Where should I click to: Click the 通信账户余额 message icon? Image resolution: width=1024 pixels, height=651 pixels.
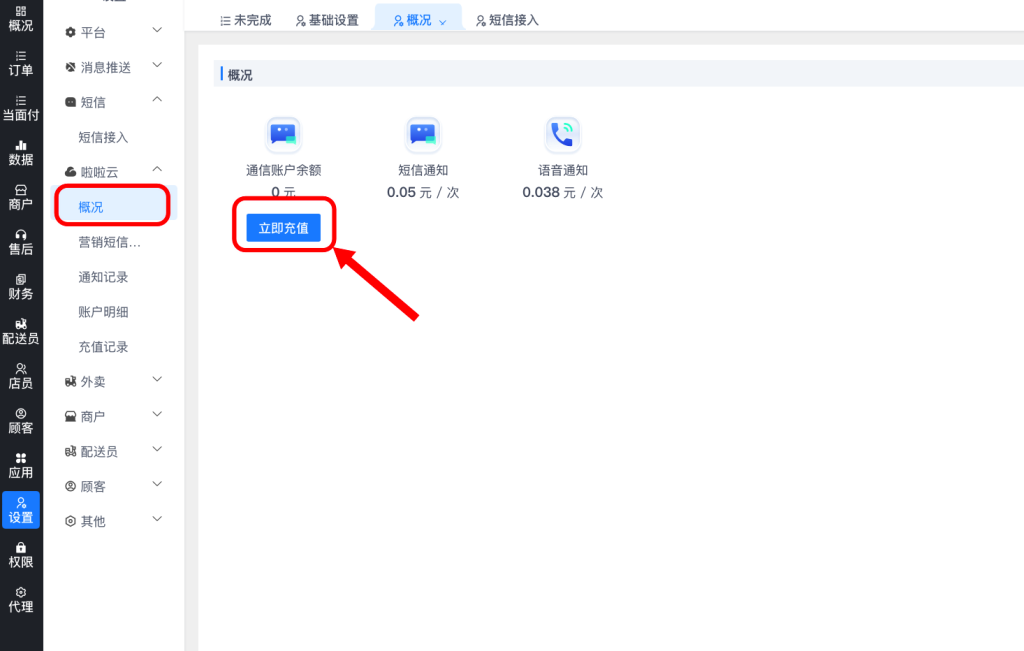tap(283, 135)
